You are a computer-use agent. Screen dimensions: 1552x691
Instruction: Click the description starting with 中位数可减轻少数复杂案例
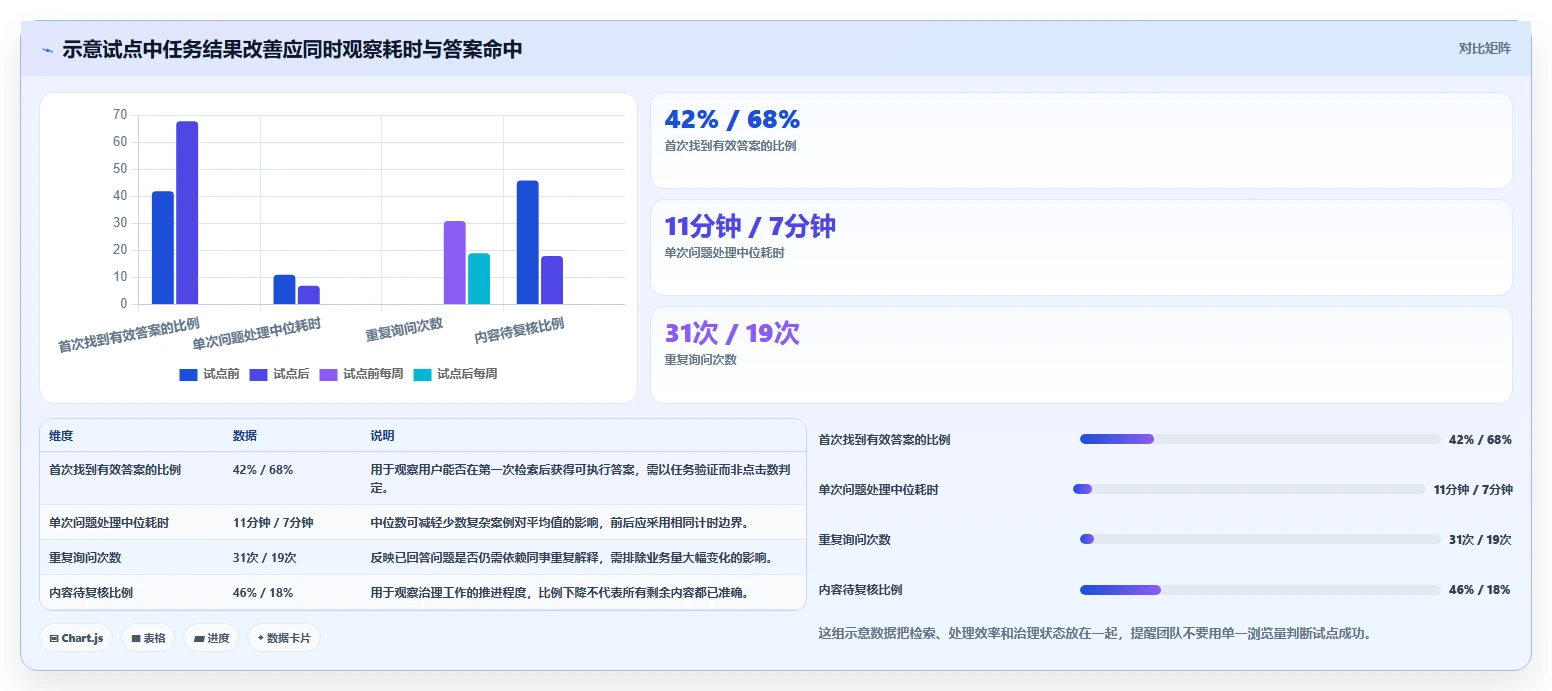(560, 522)
